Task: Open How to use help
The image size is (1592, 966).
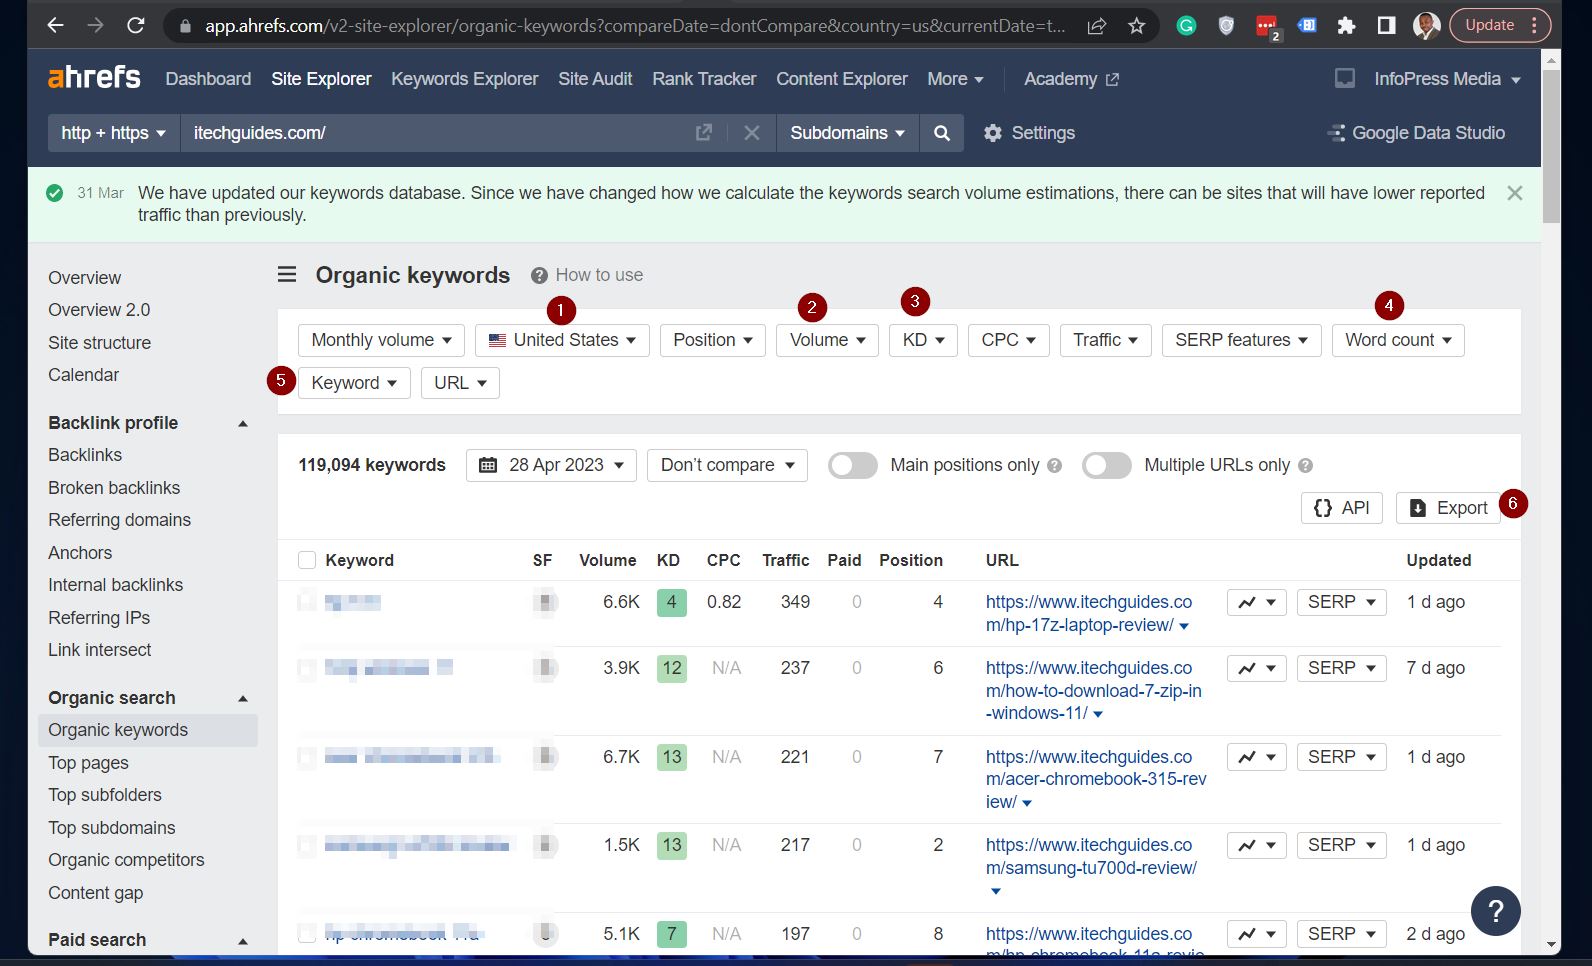Action: tap(587, 275)
